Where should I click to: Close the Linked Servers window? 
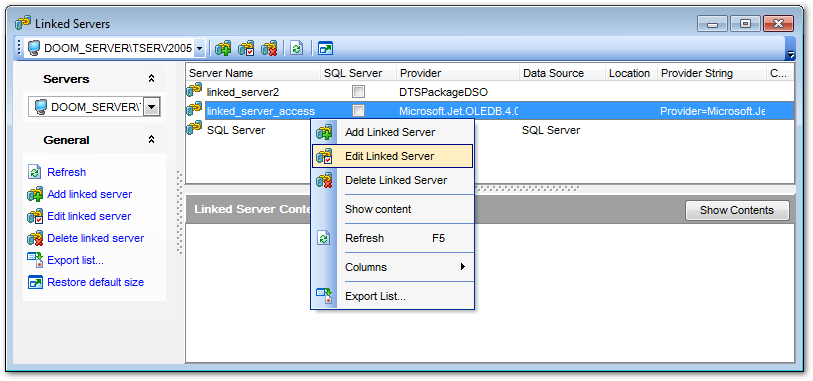778,24
